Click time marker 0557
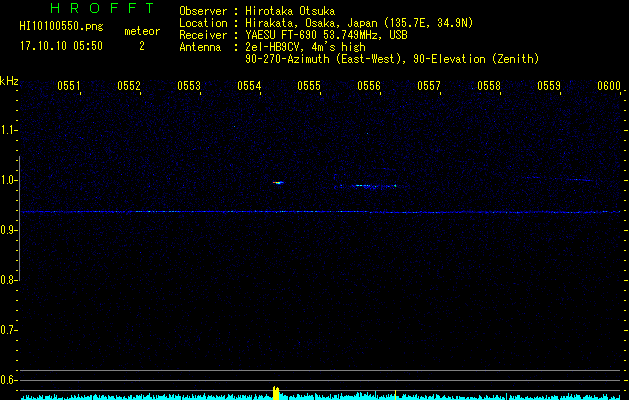 pos(429,86)
